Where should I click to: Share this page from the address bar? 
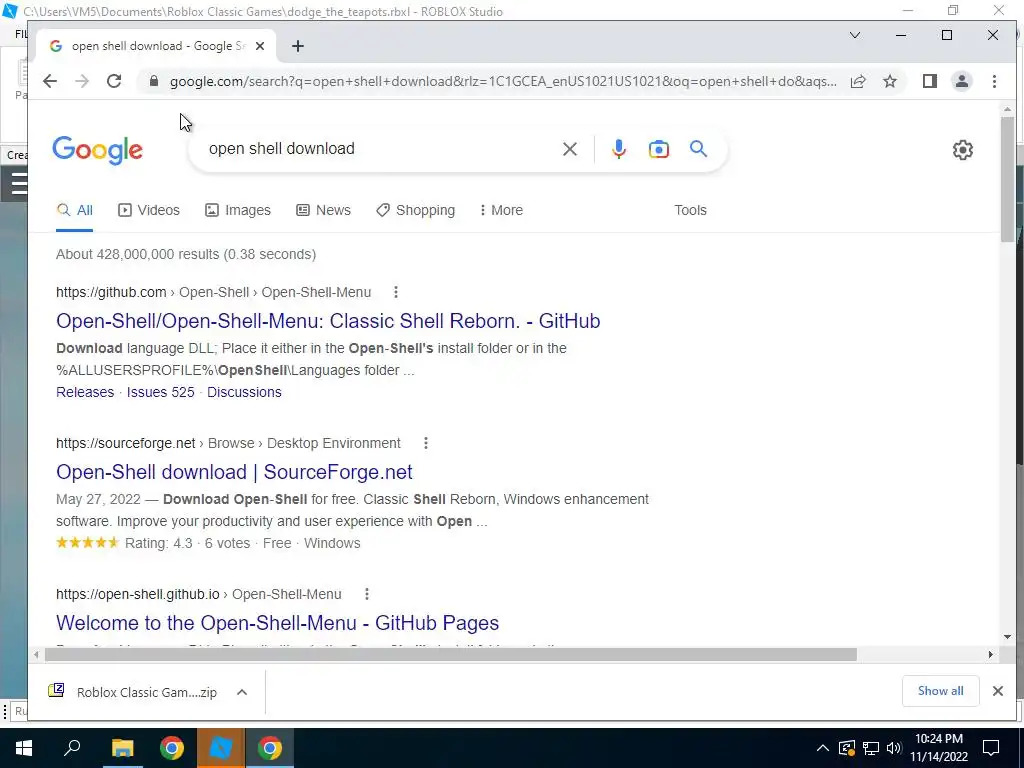coord(858,81)
